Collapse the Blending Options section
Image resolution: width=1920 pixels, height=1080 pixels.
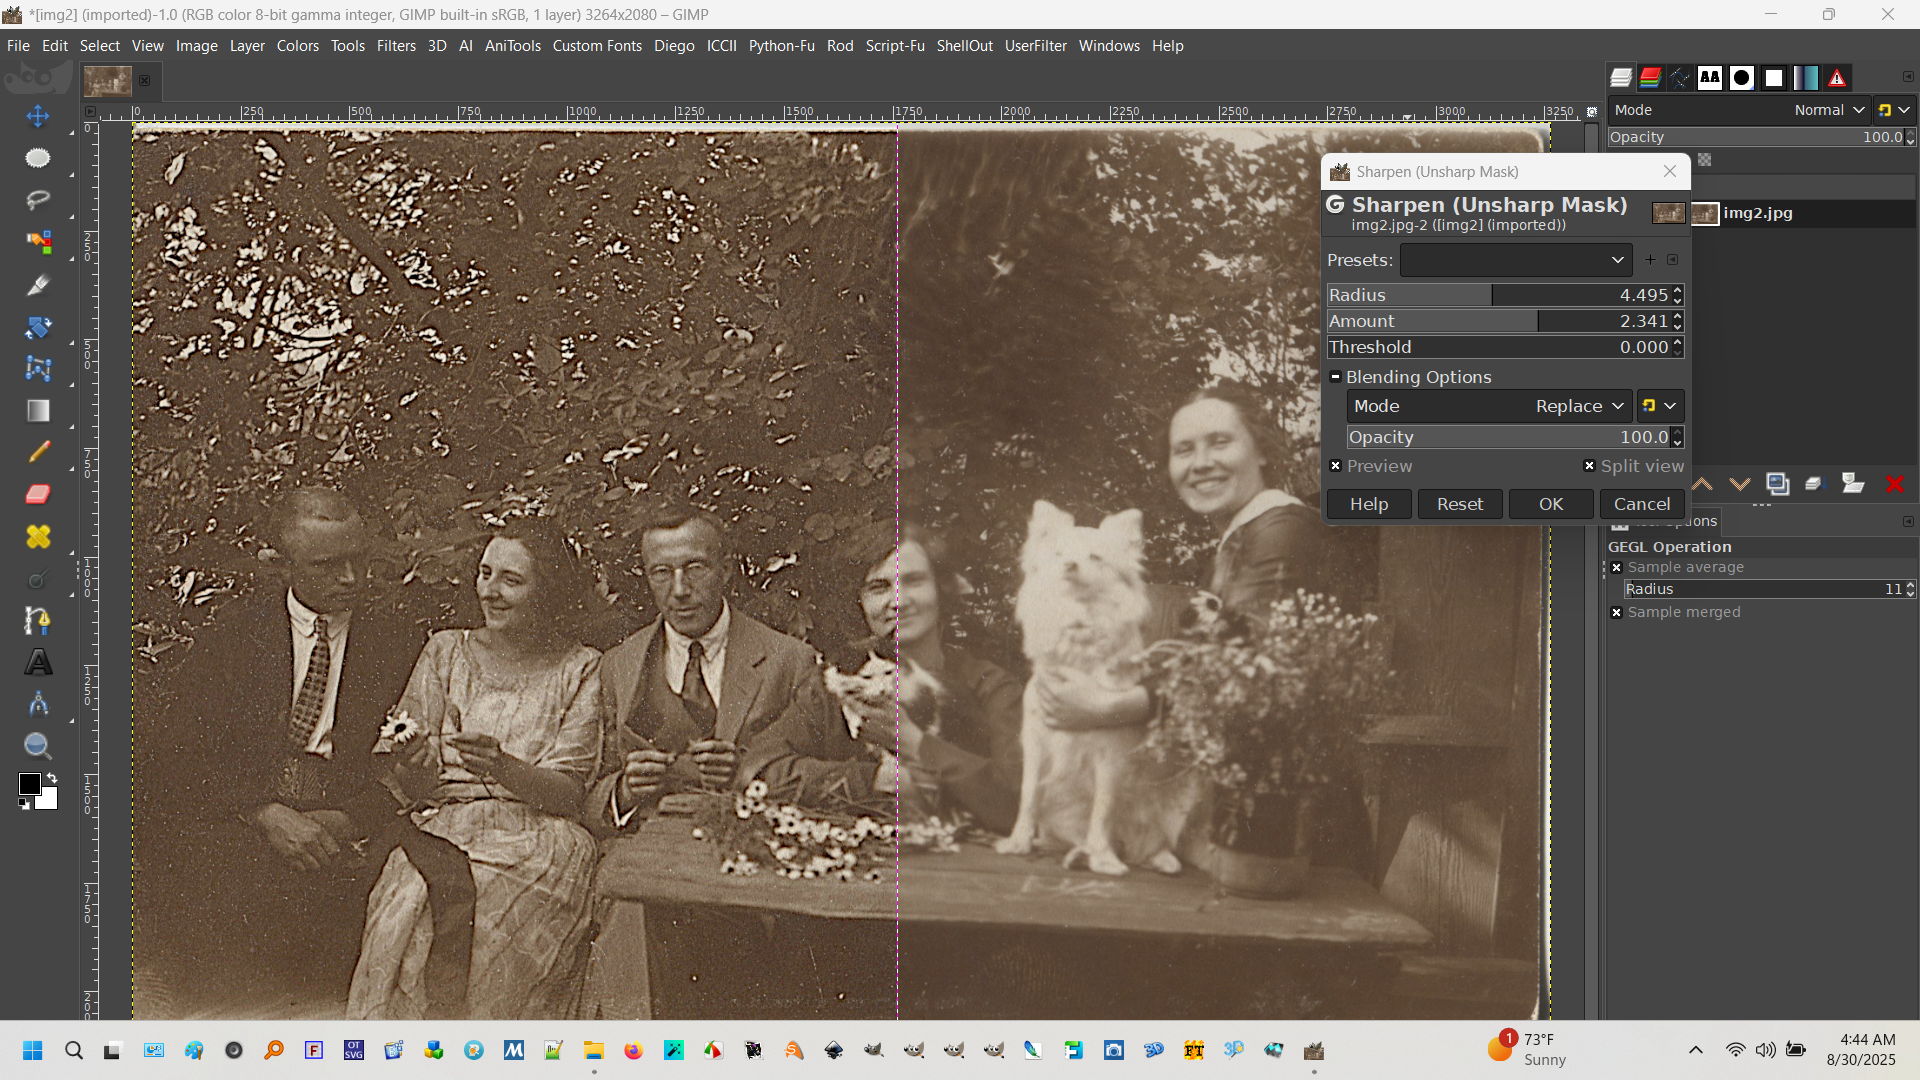pyautogui.click(x=1335, y=377)
